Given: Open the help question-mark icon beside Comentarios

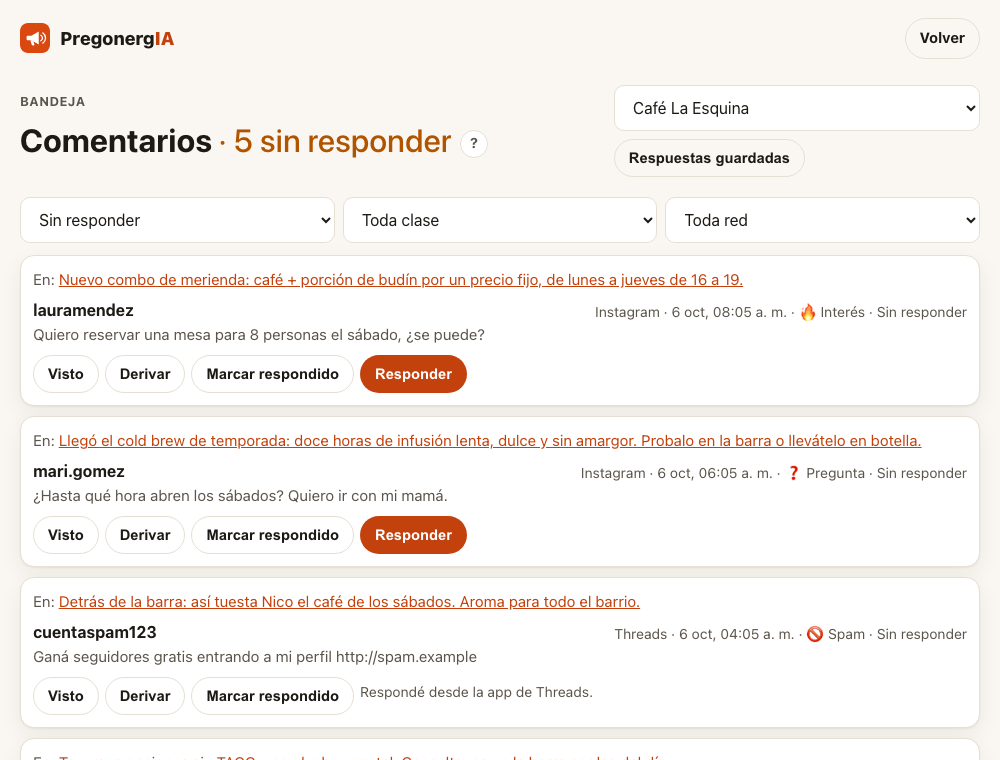Looking at the screenshot, I should 474,143.
